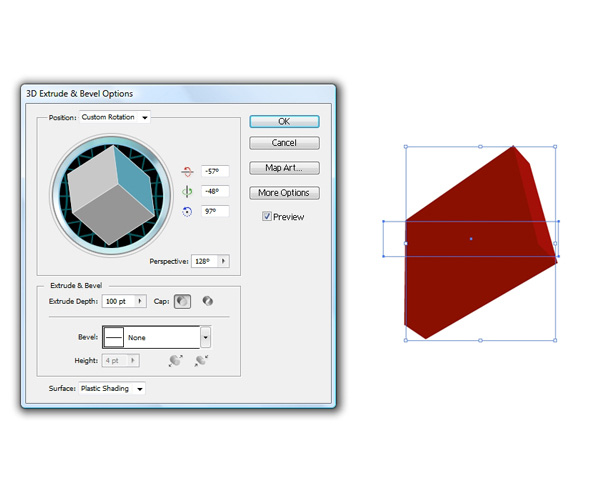Viewport: 600px width, 500px height.
Task: Click the Cancel button
Action: click(x=284, y=143)
